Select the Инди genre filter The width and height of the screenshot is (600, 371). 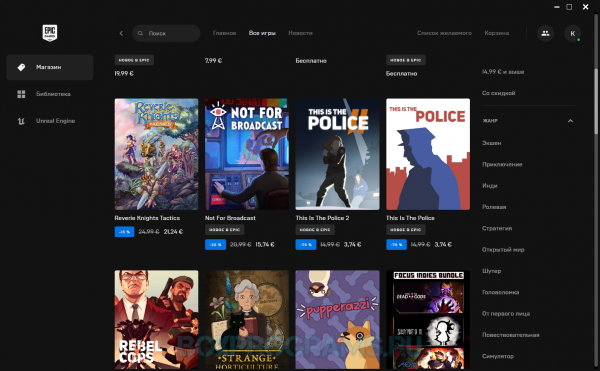coord(489,186)
